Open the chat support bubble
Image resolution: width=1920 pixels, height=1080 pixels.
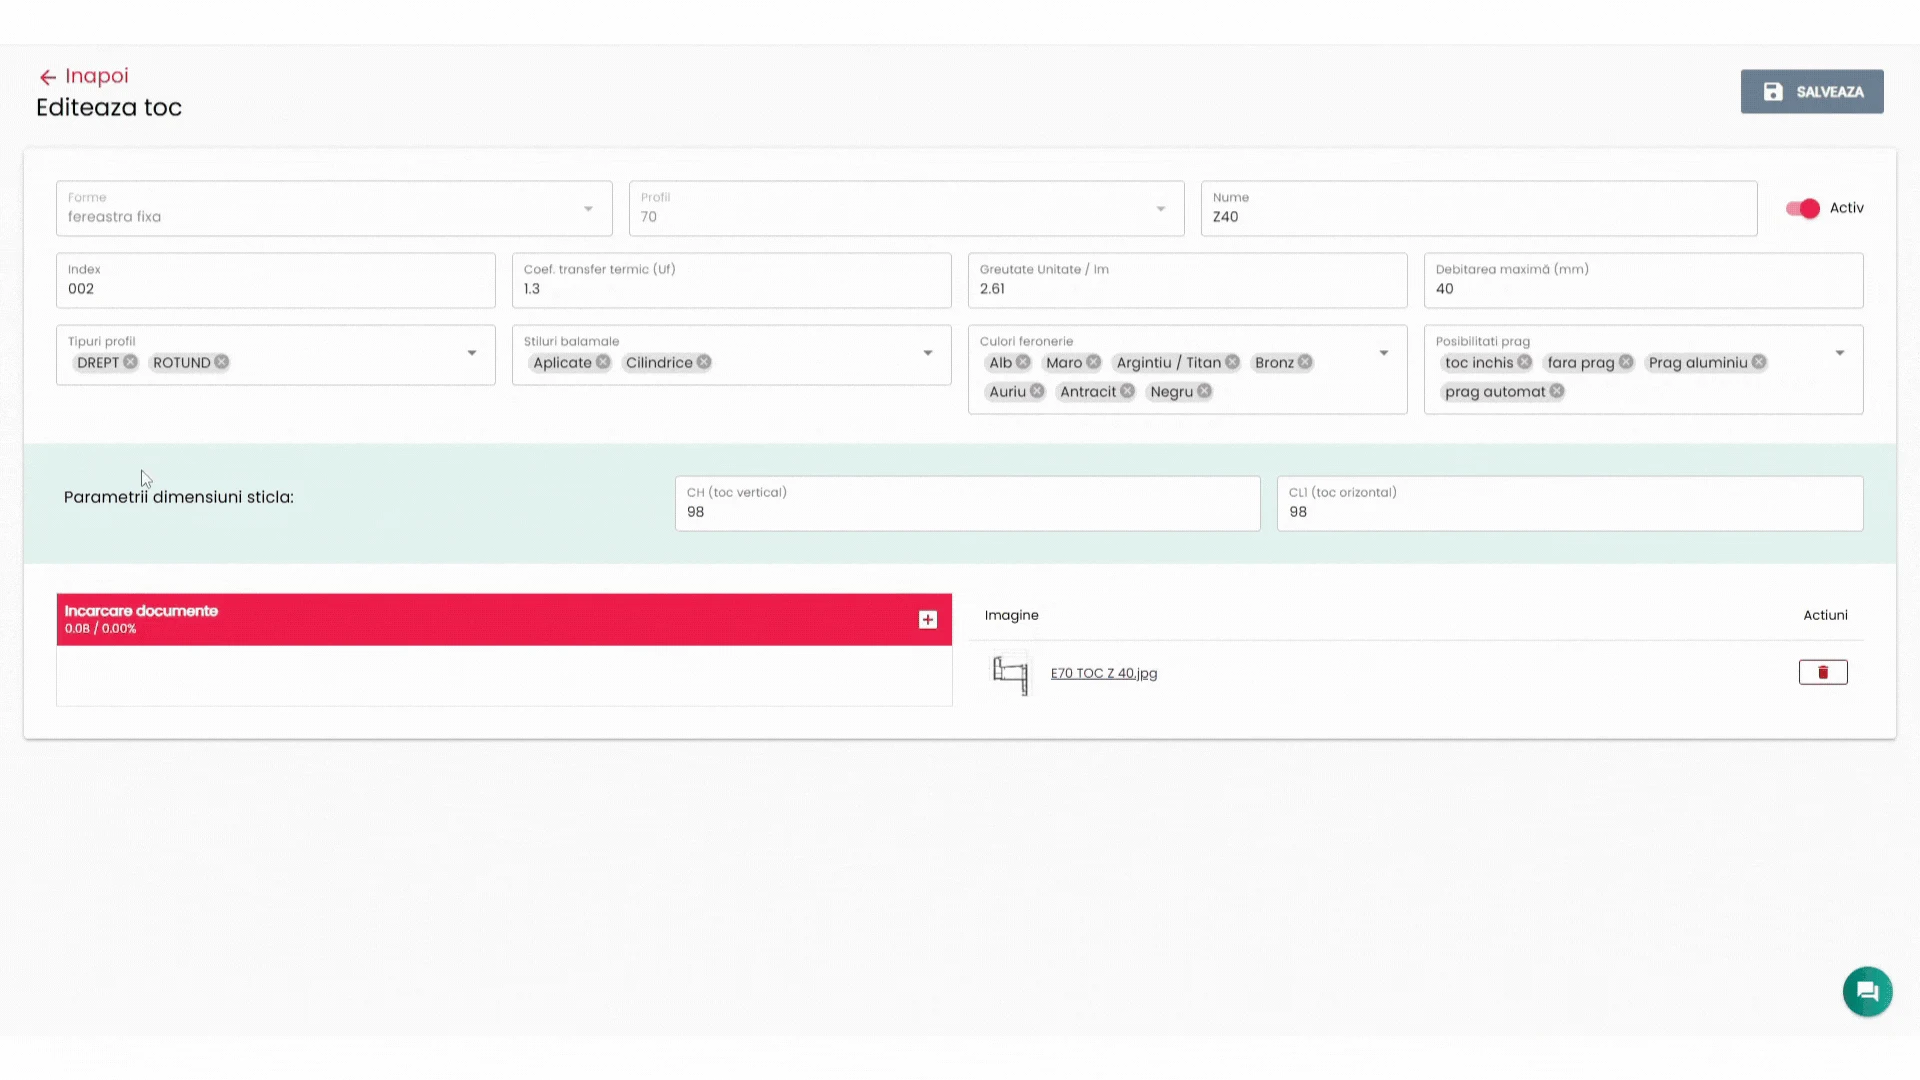[1867, 991]
